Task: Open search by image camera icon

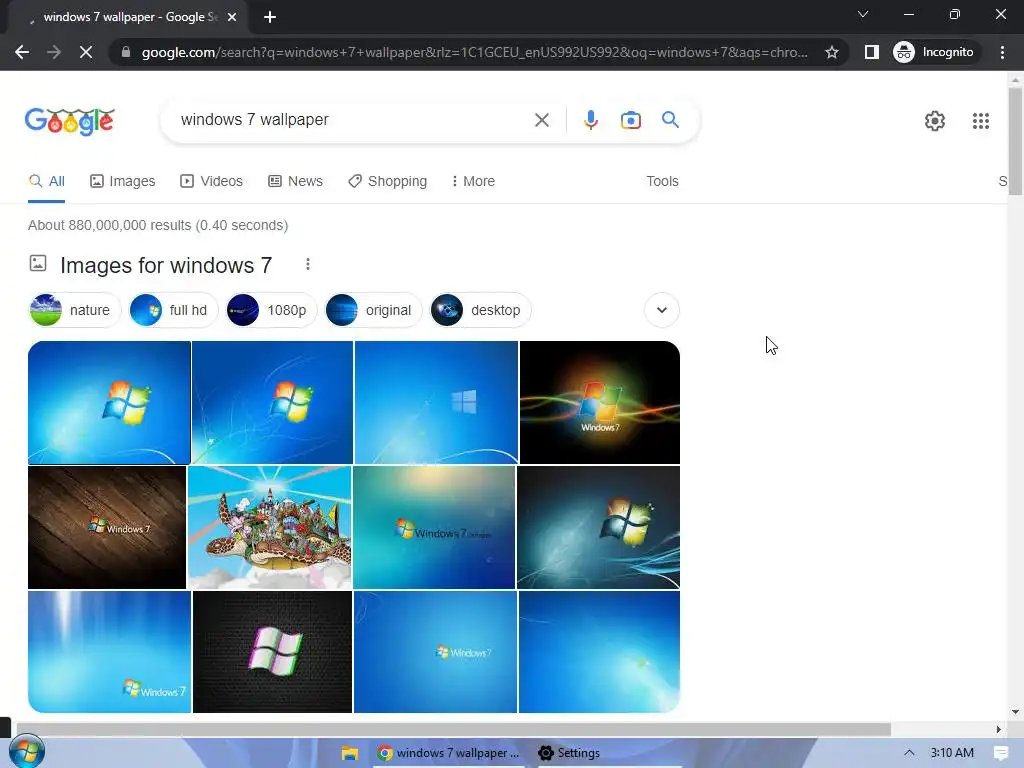Action: (x=631, y=120)
